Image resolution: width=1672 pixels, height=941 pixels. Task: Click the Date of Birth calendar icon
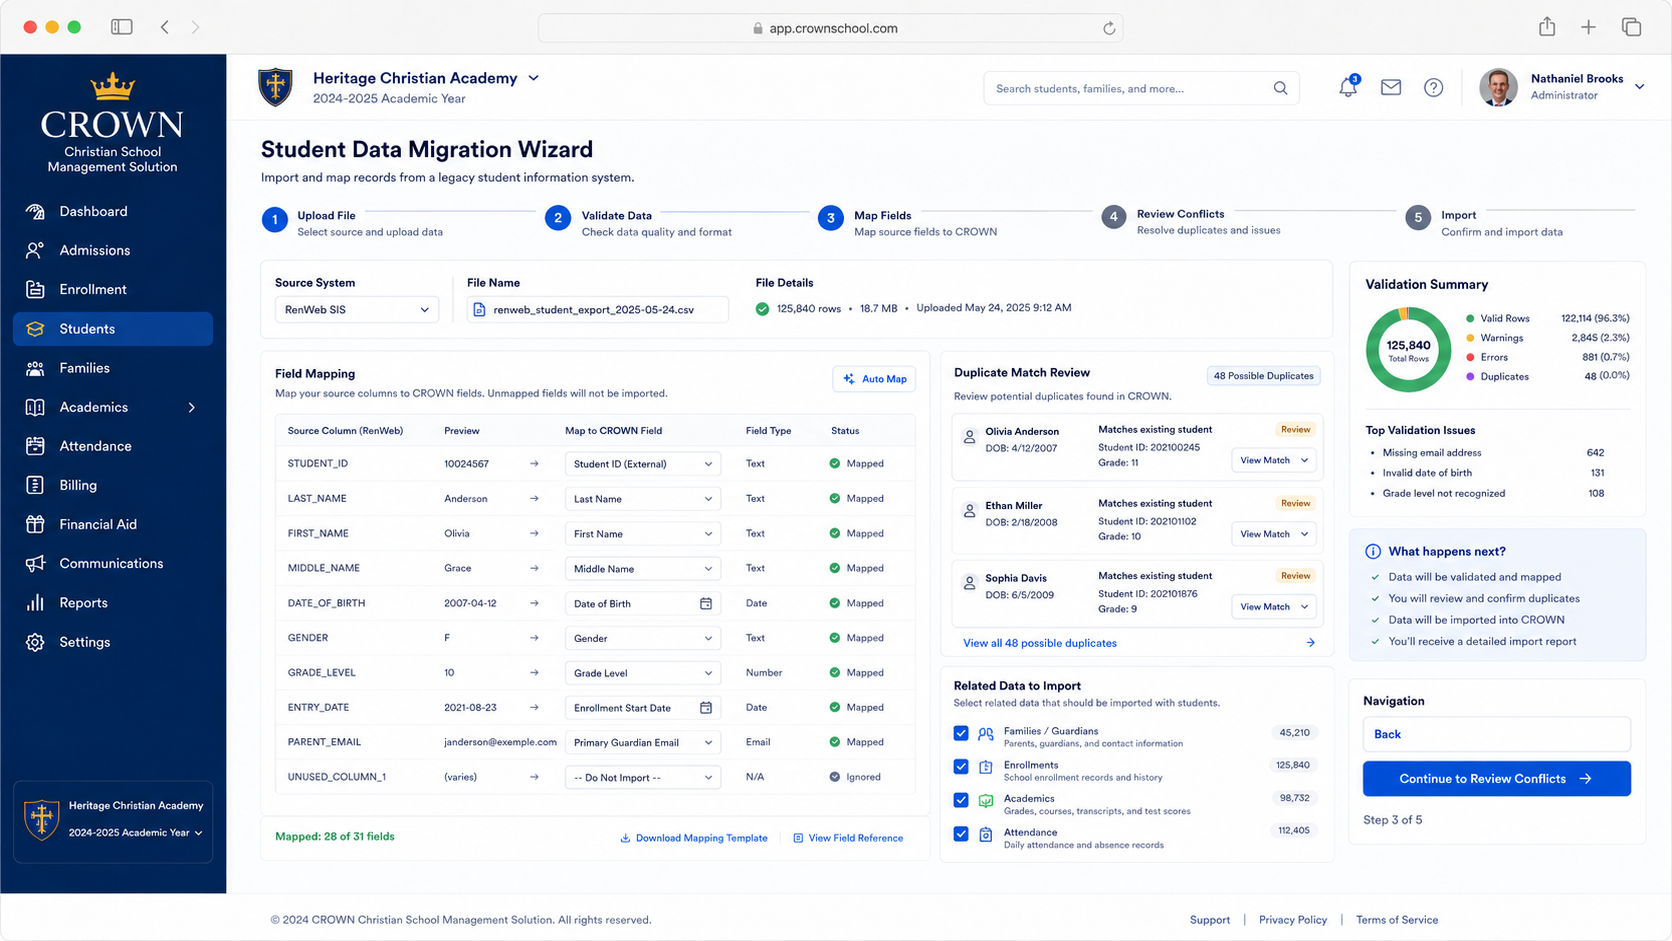coord(706,603)
